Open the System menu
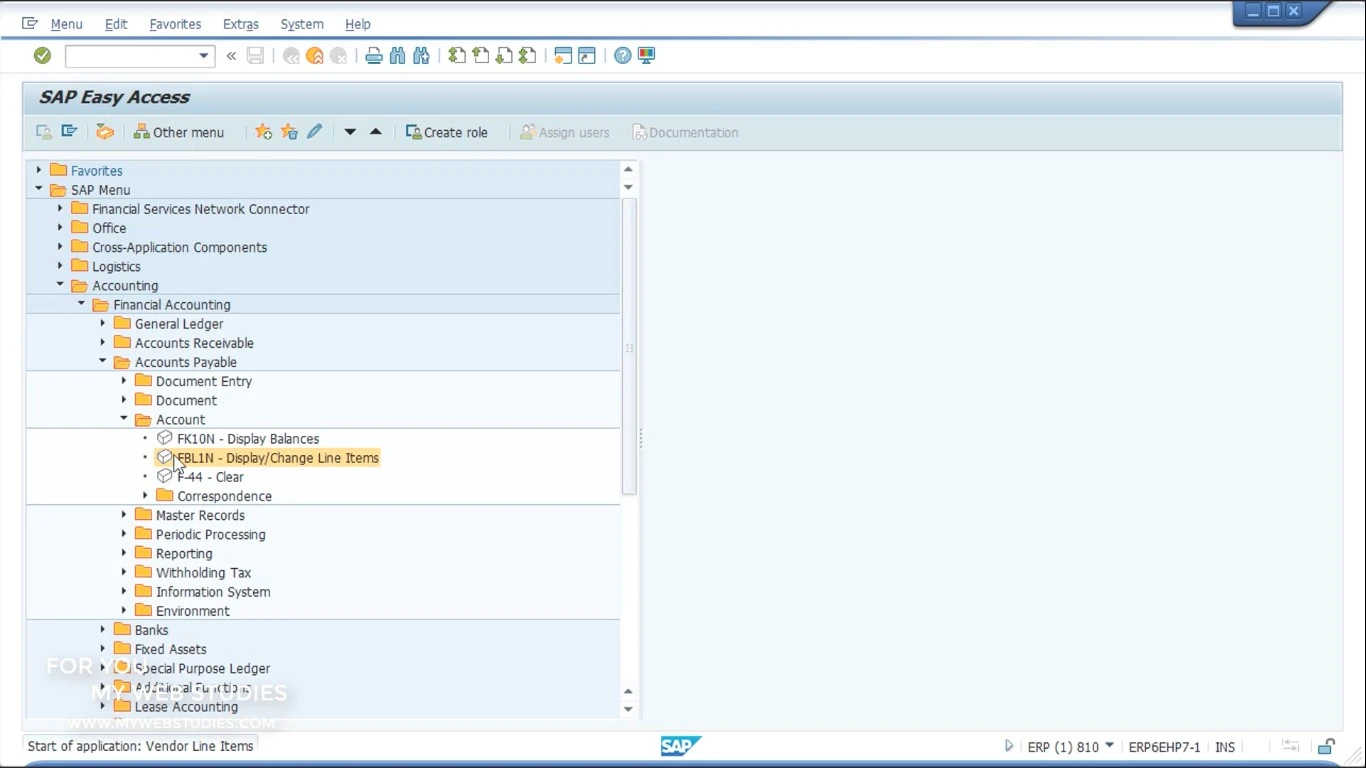Screen dimensions: 1366x768 point(302,24)
